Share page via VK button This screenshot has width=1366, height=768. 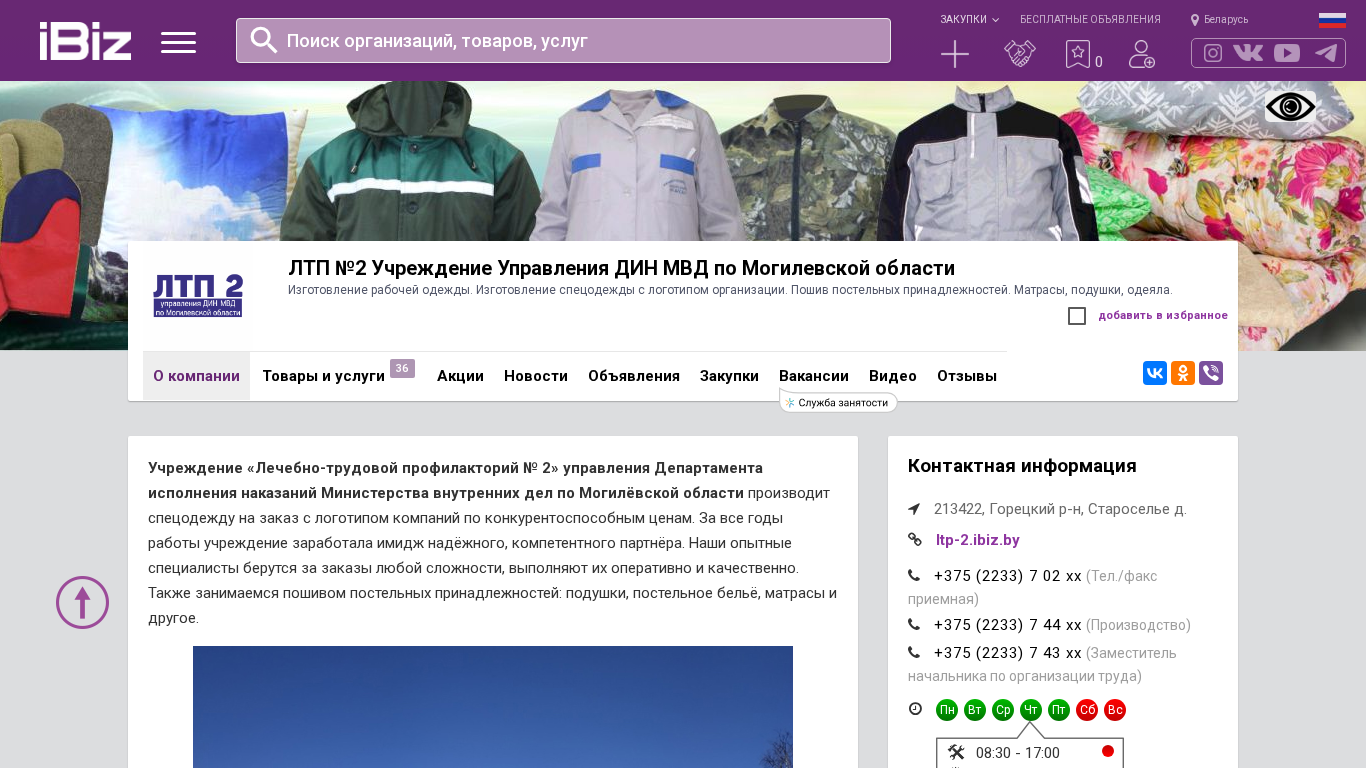(1155, 373)
